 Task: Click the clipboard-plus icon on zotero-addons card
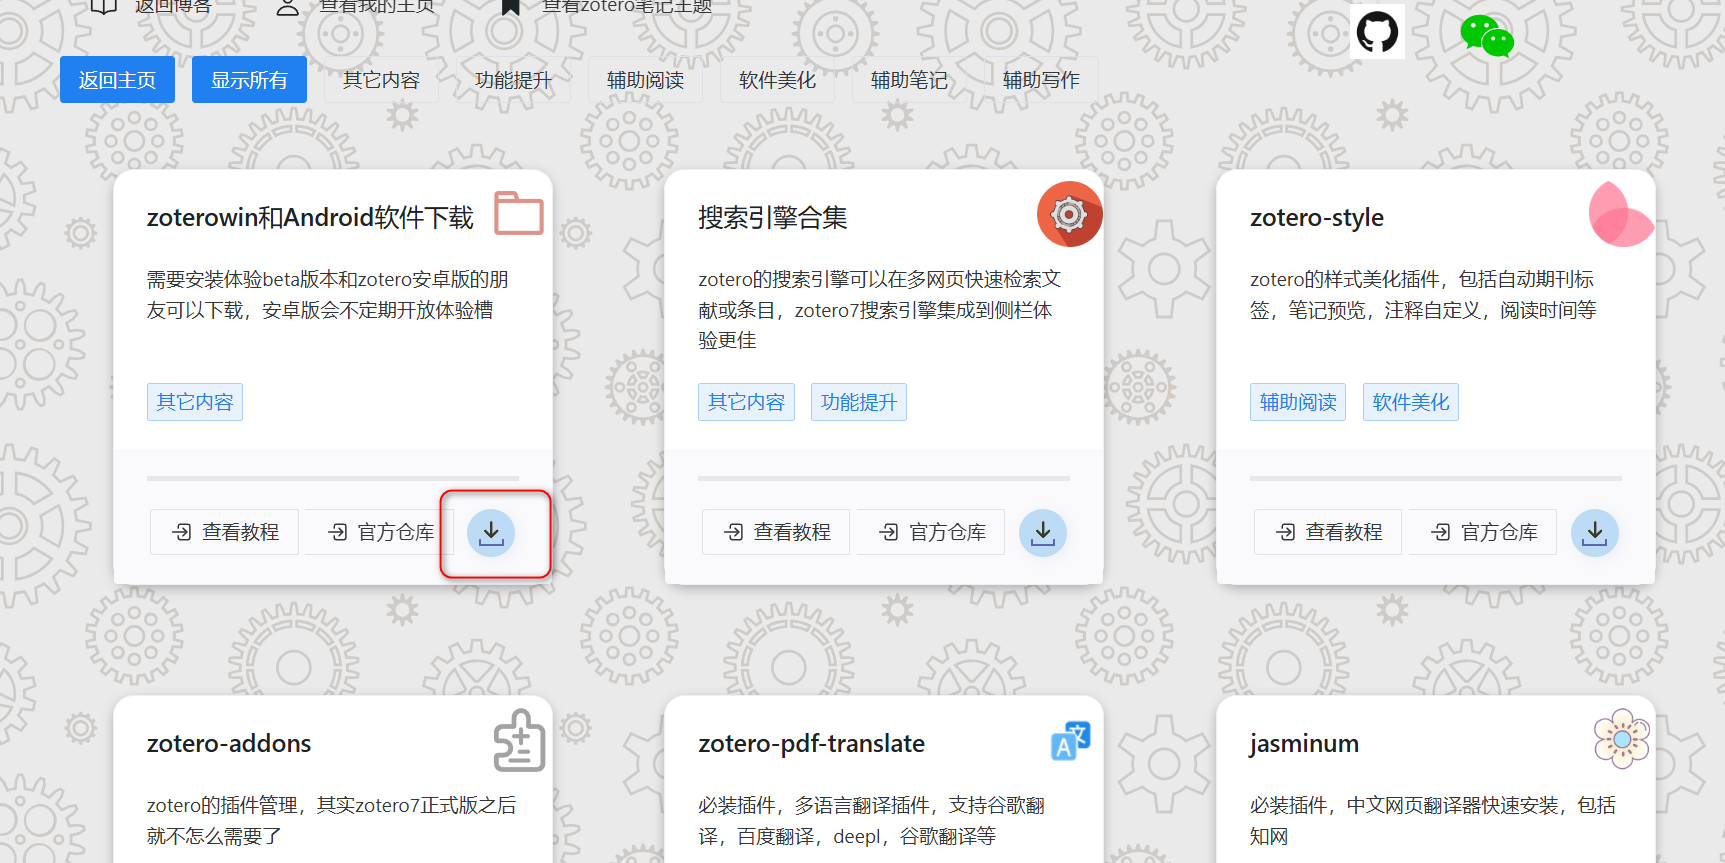520,741
